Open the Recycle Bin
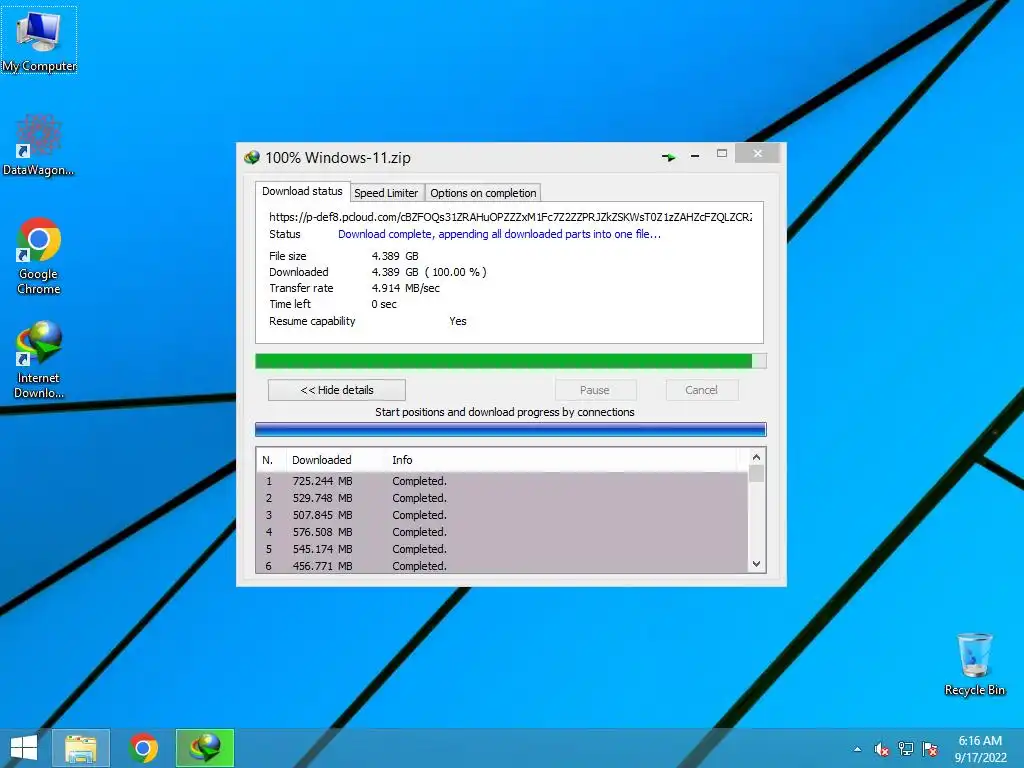This screenshot has width=1024, height=768. (974, 664)
